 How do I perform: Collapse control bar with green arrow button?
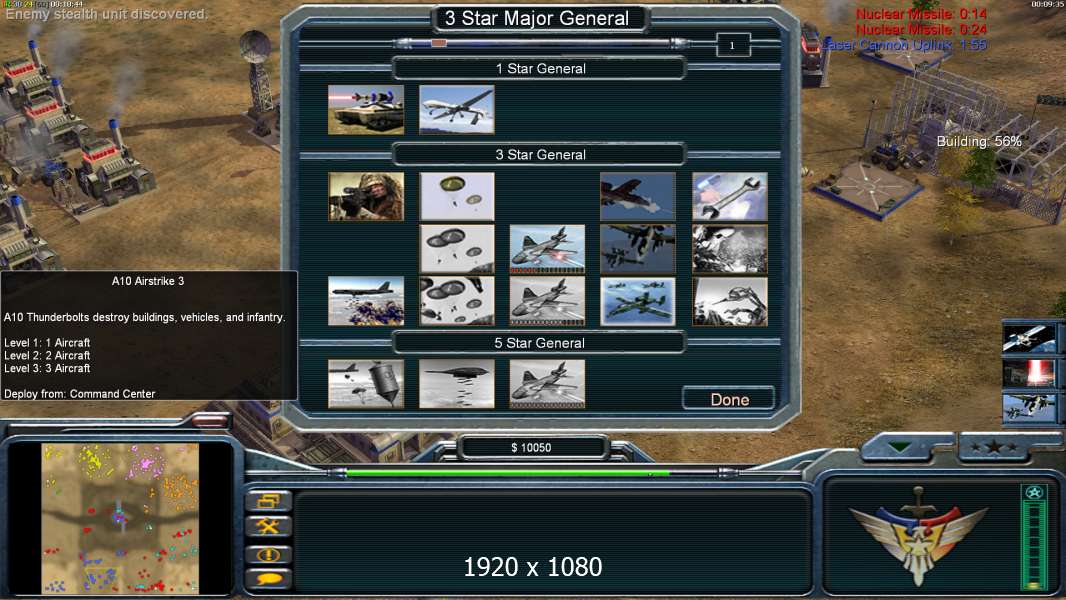coord(899,447)
